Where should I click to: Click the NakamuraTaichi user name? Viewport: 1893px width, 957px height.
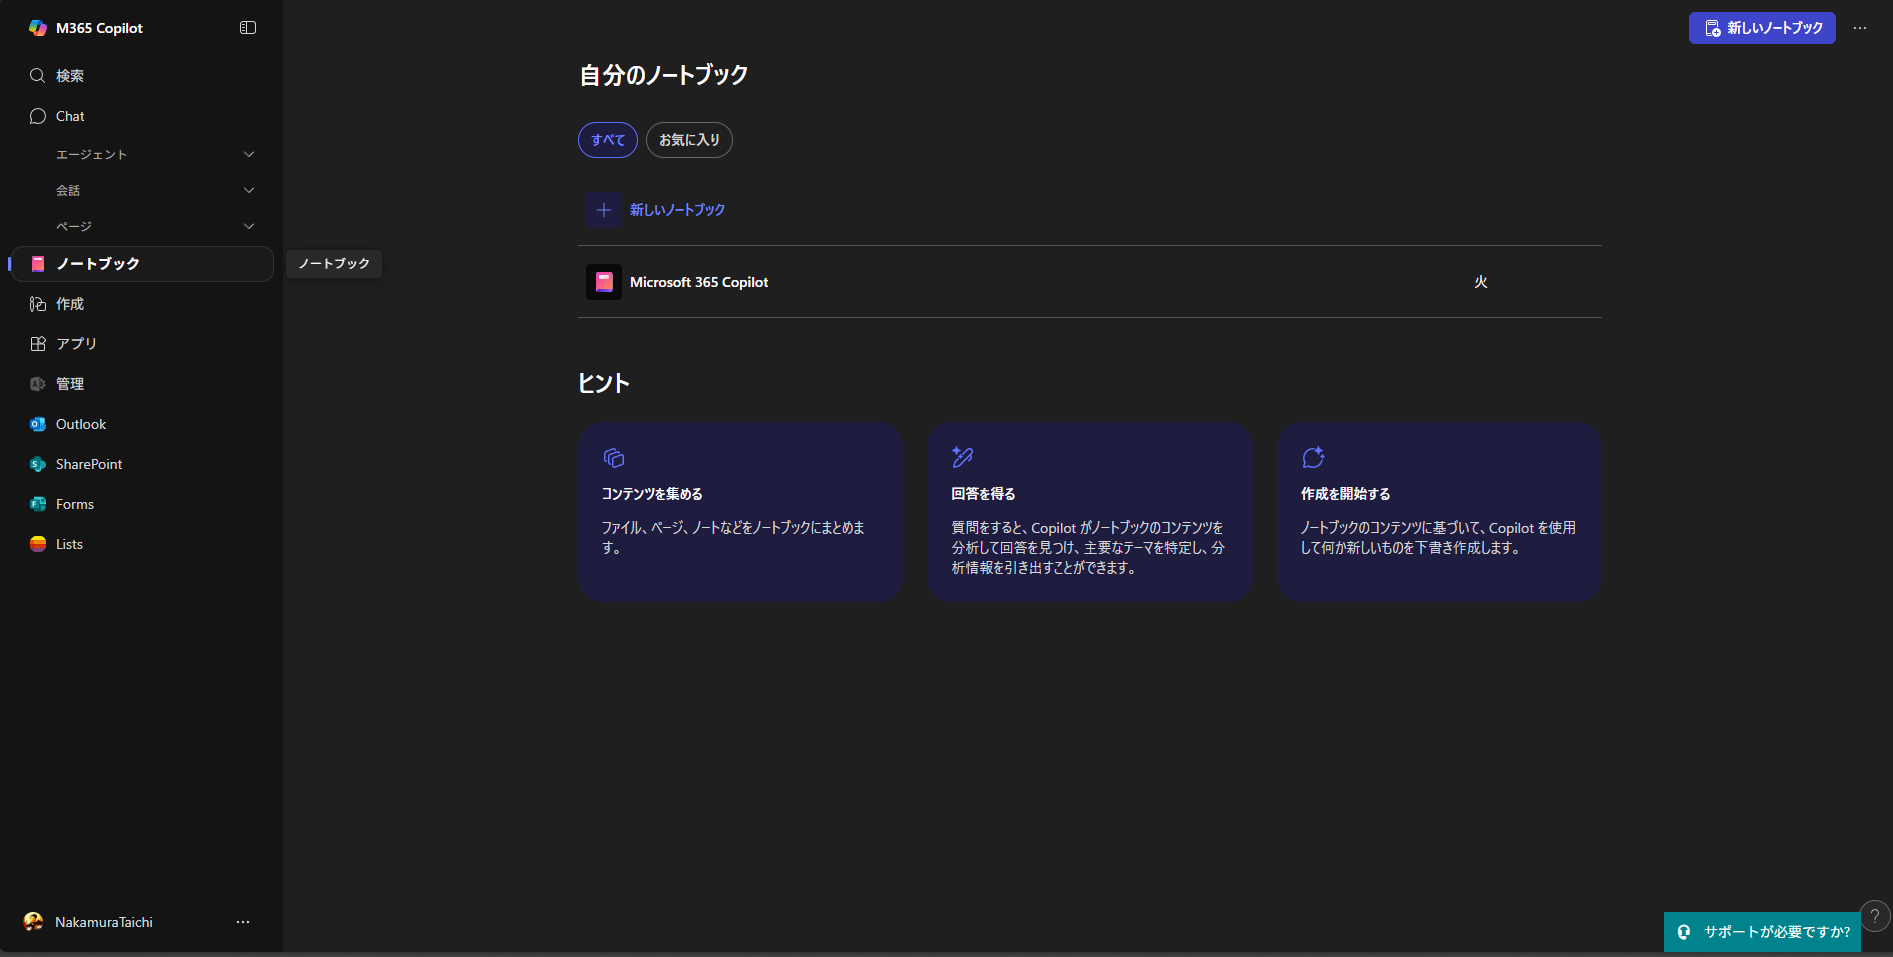click(104, 922)
